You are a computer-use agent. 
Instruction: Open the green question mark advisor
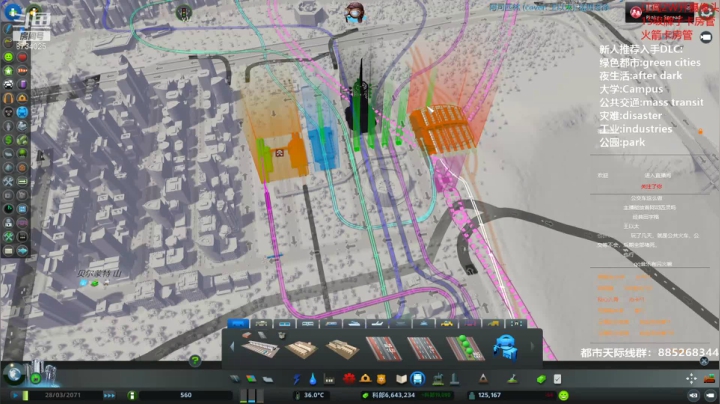click(x=195, y=361)
